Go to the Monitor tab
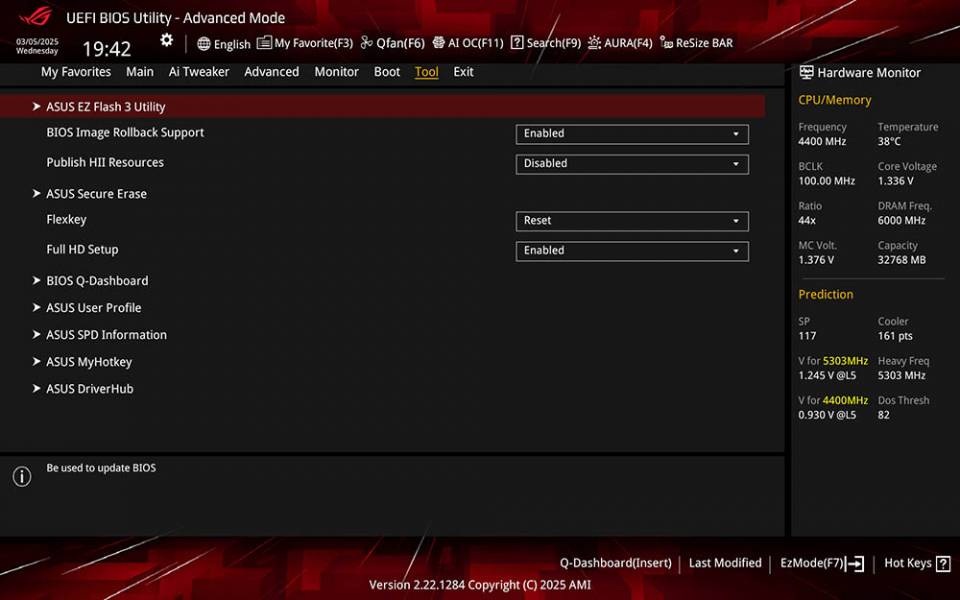This screenshot has height=600, width=960. pyautogui.click(x=337, y=72)
